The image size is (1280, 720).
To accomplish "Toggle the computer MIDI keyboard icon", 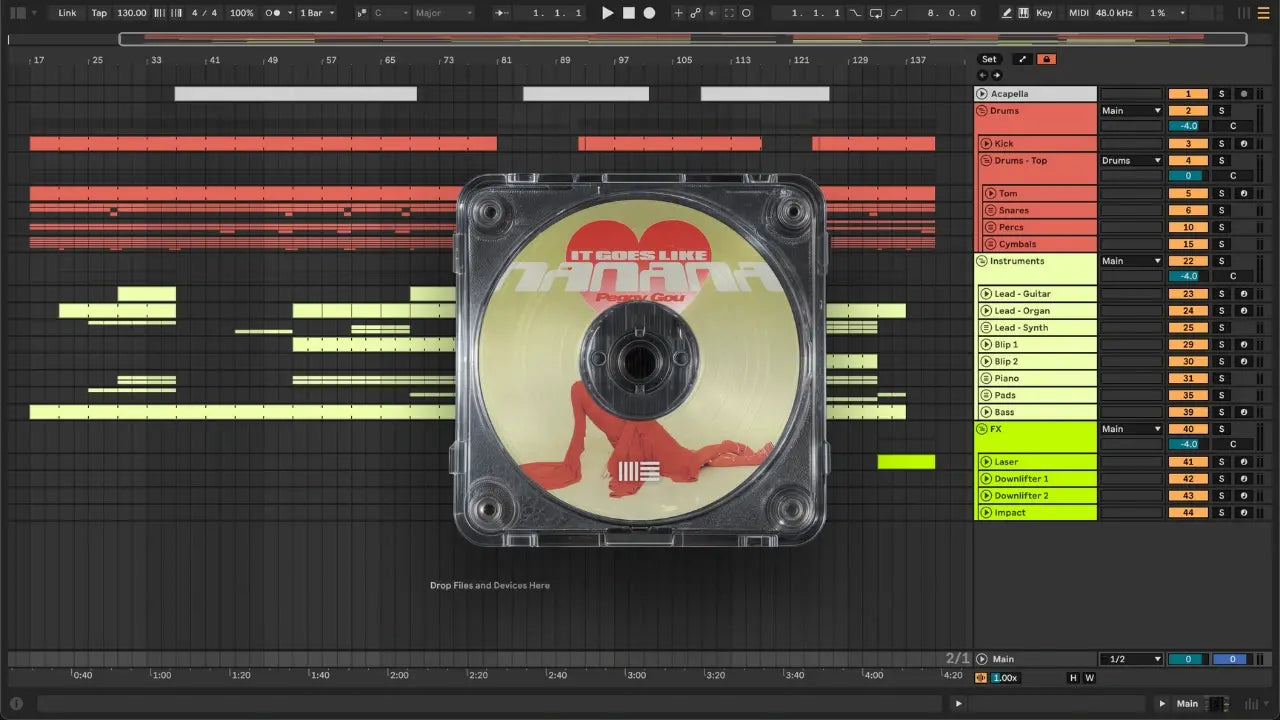I will coord(1024,13).
